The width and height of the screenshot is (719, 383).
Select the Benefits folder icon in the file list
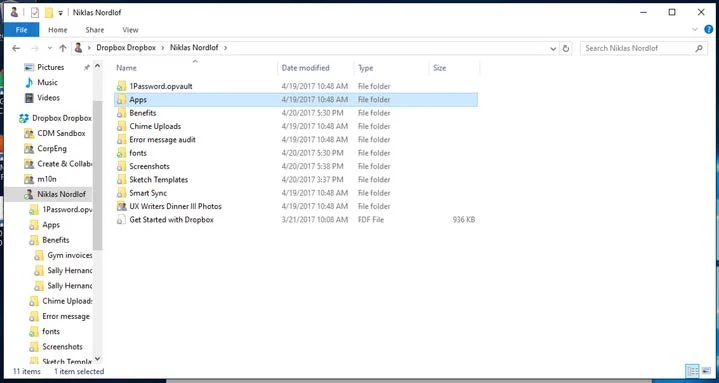122,113
